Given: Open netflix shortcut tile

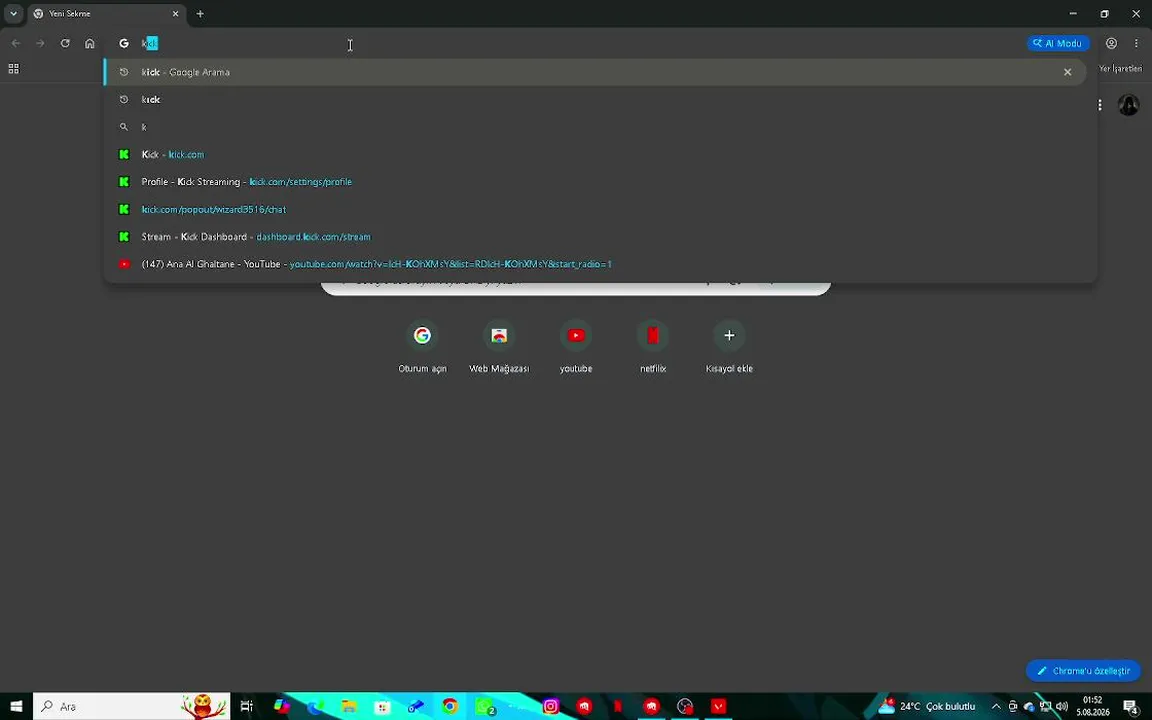Looking at the screenshot, I should click(x=652, y=346).
